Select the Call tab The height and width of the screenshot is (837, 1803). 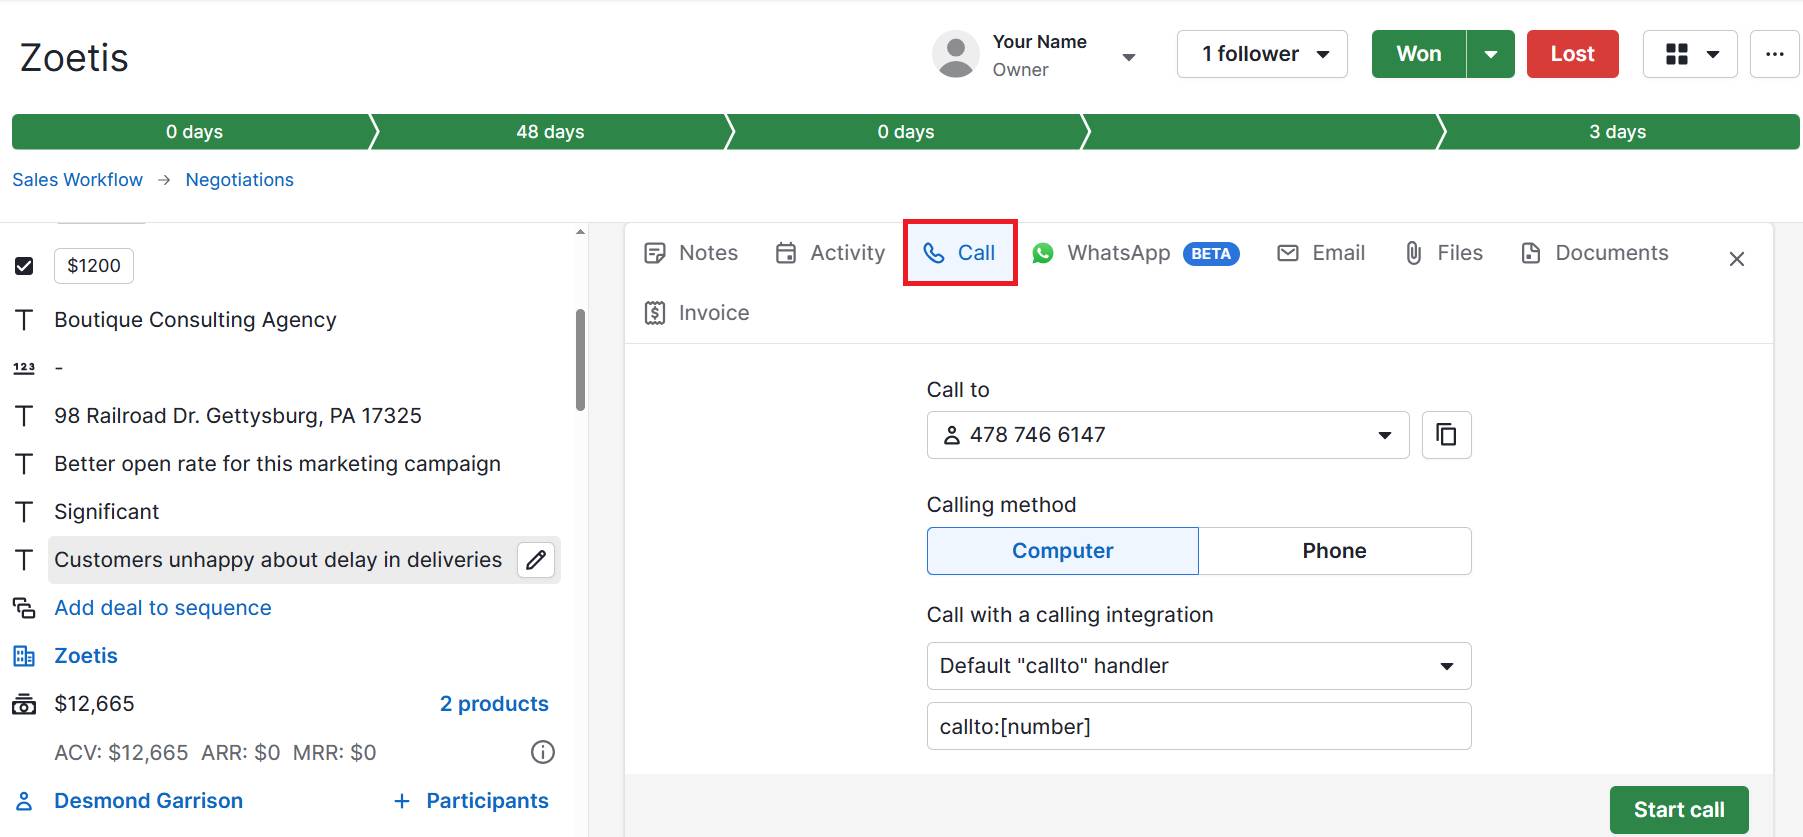click(x=959, y=253)
